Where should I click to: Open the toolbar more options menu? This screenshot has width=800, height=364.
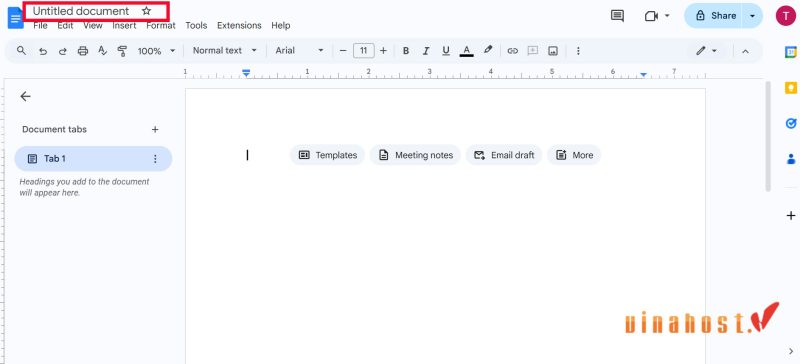coord(578,51)
